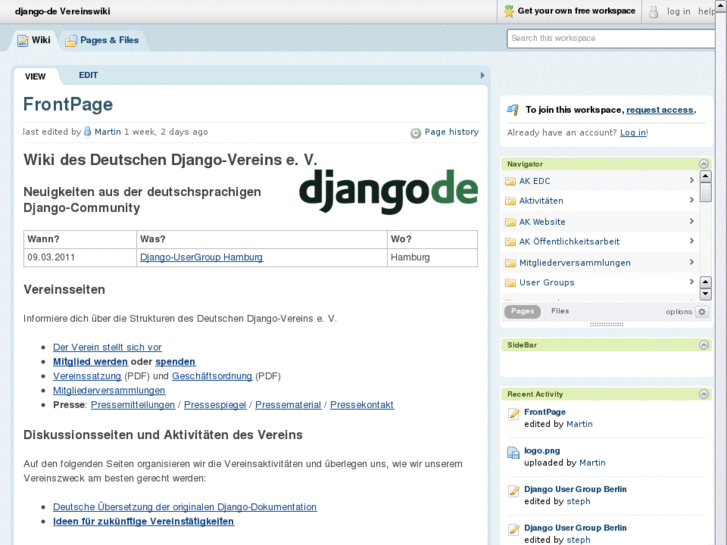Click the options label in Navigator

[679, 312]
